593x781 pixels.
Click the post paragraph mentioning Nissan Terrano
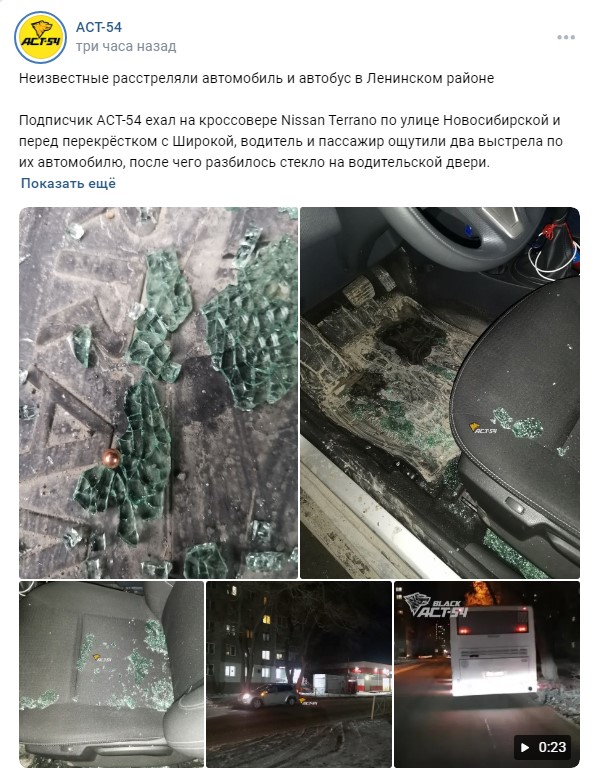click(x=291, y=141)
